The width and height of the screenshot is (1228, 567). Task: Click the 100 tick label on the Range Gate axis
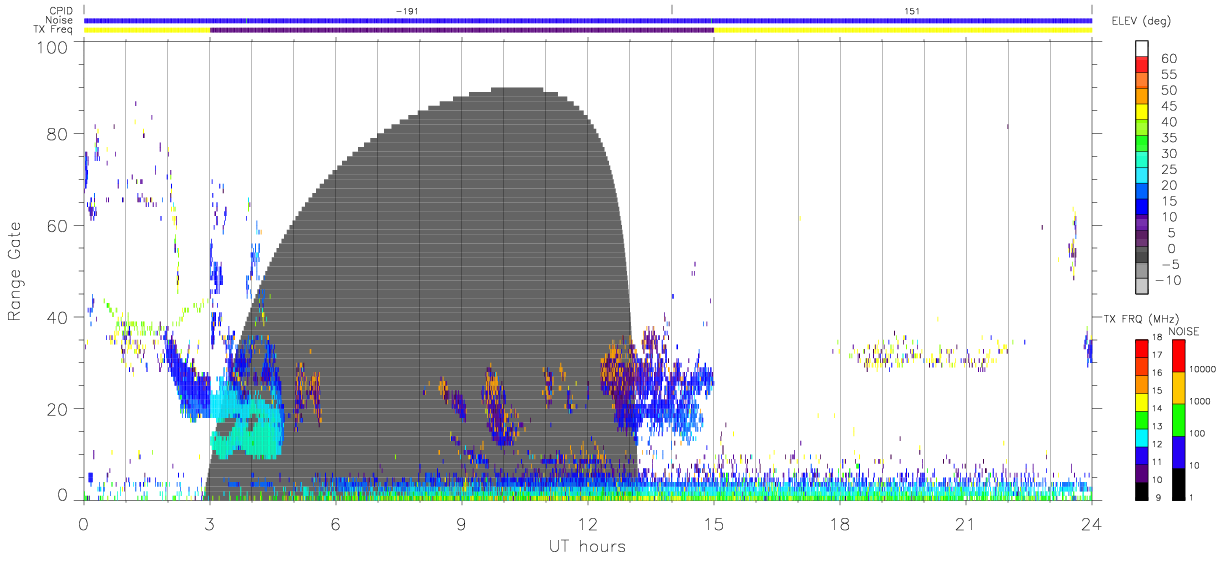pos(53,47)
